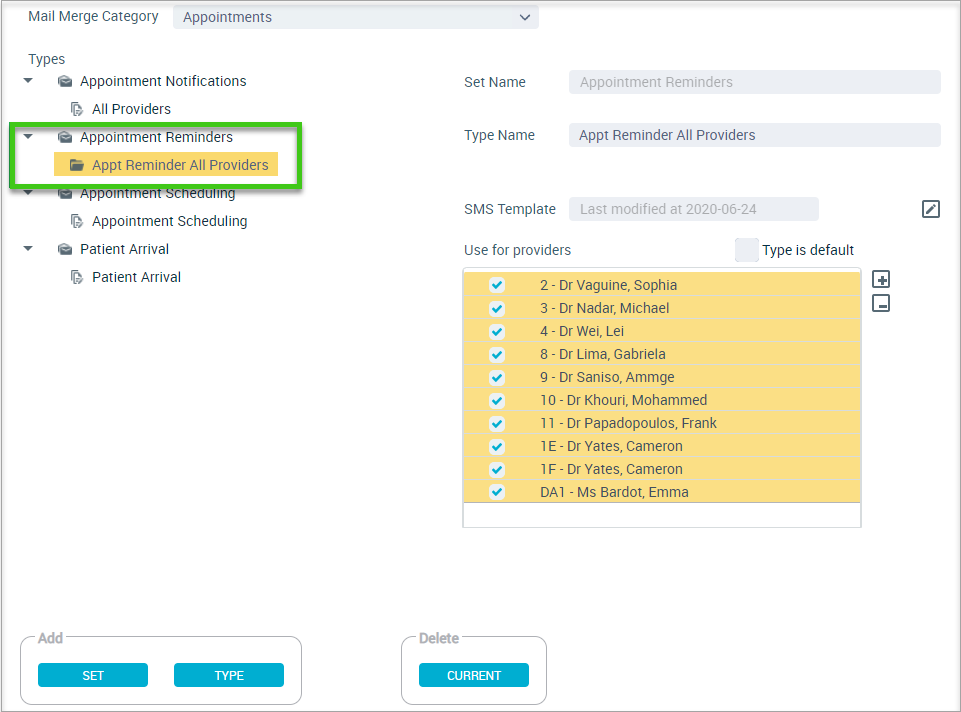This screenshot has width=961, height=712.
Task: Collapse the Appointment Reminders set
Action: (x=28, y=136)
